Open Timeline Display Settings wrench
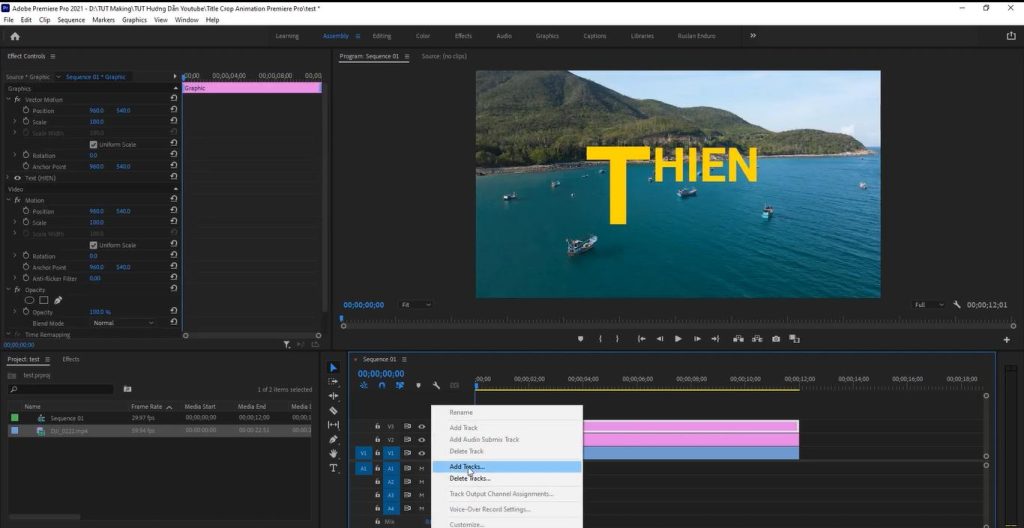Screen dimensions: 1024x528 [x=436, y=386]
